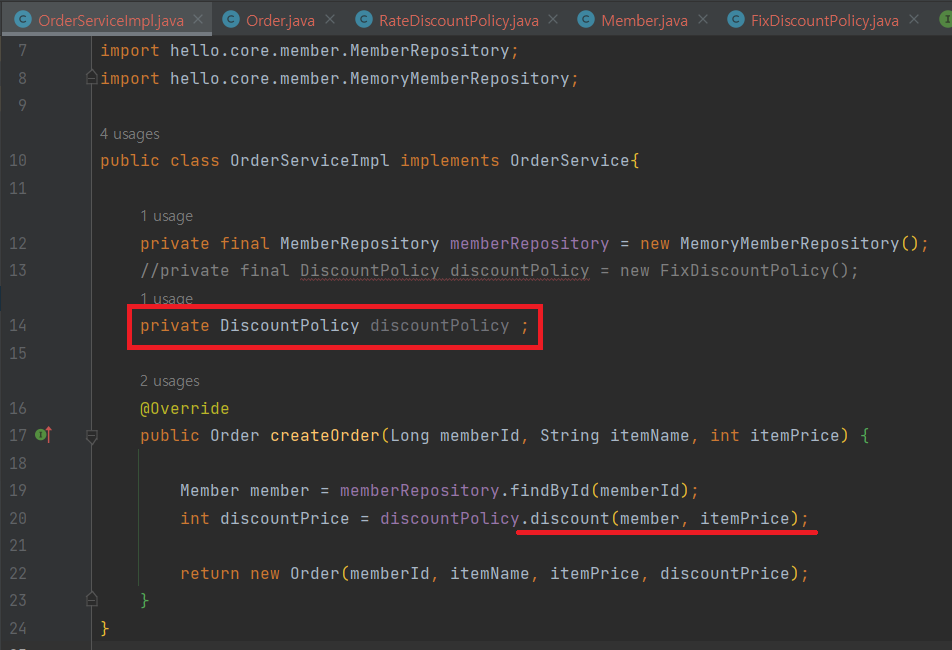Click the class icon on FixDiscountPolicy.java tab
This screenshot has width=952, height=650.
735,19
